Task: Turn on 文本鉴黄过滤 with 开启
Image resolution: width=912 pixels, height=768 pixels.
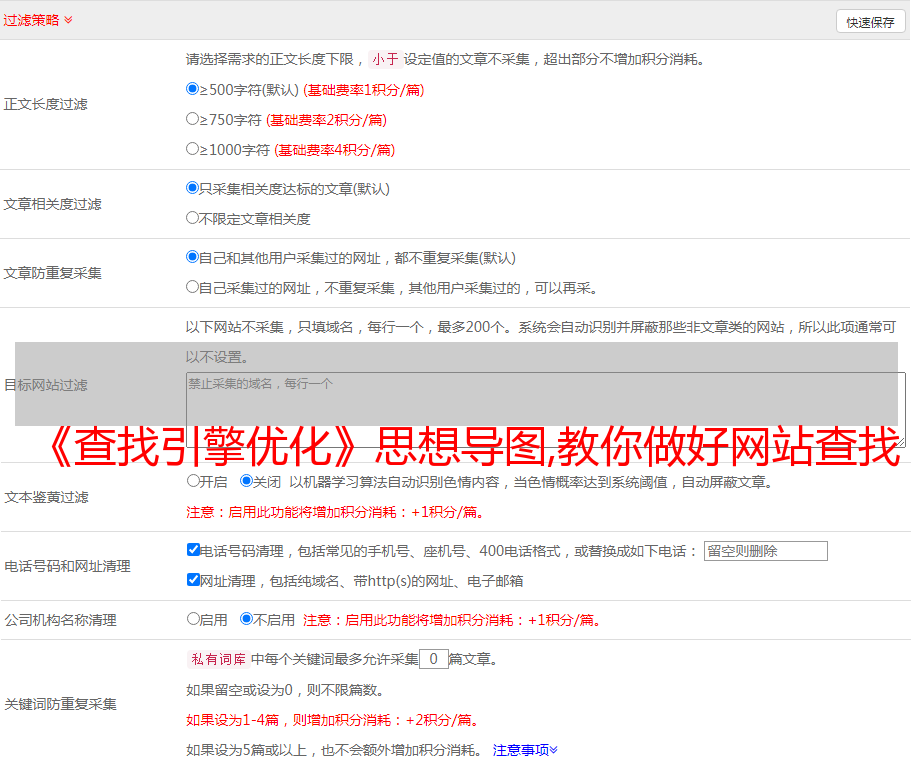Action: (193, 481)
